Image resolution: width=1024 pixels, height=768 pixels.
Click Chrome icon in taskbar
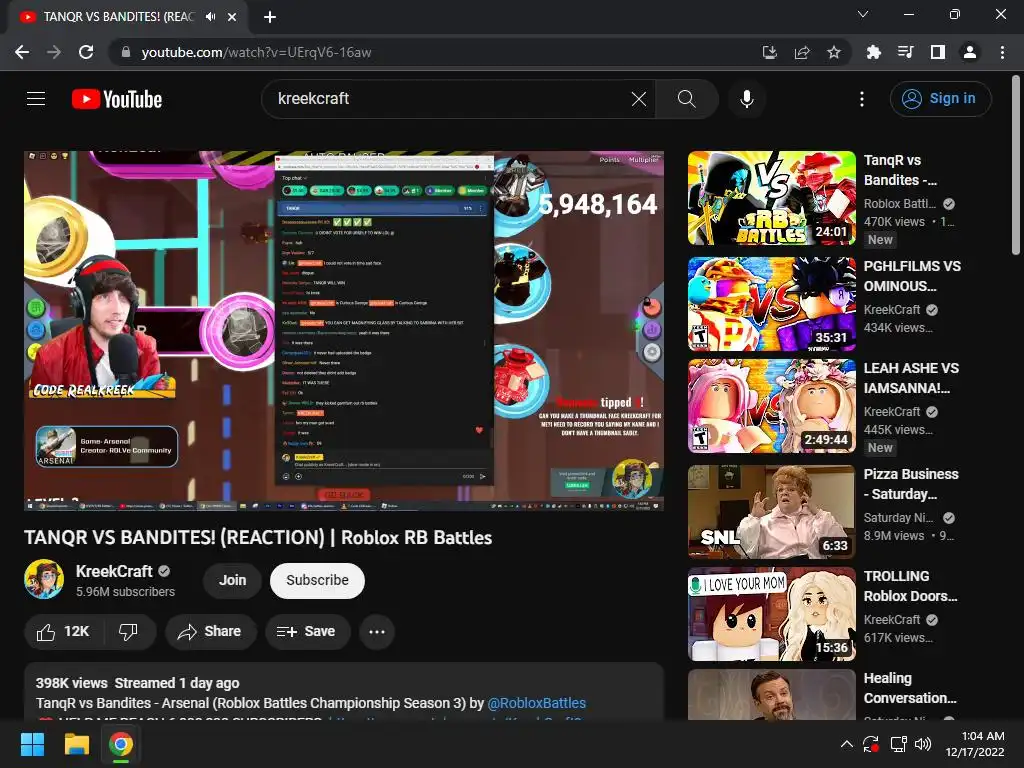pyautogui.click(x=121, y=744)
